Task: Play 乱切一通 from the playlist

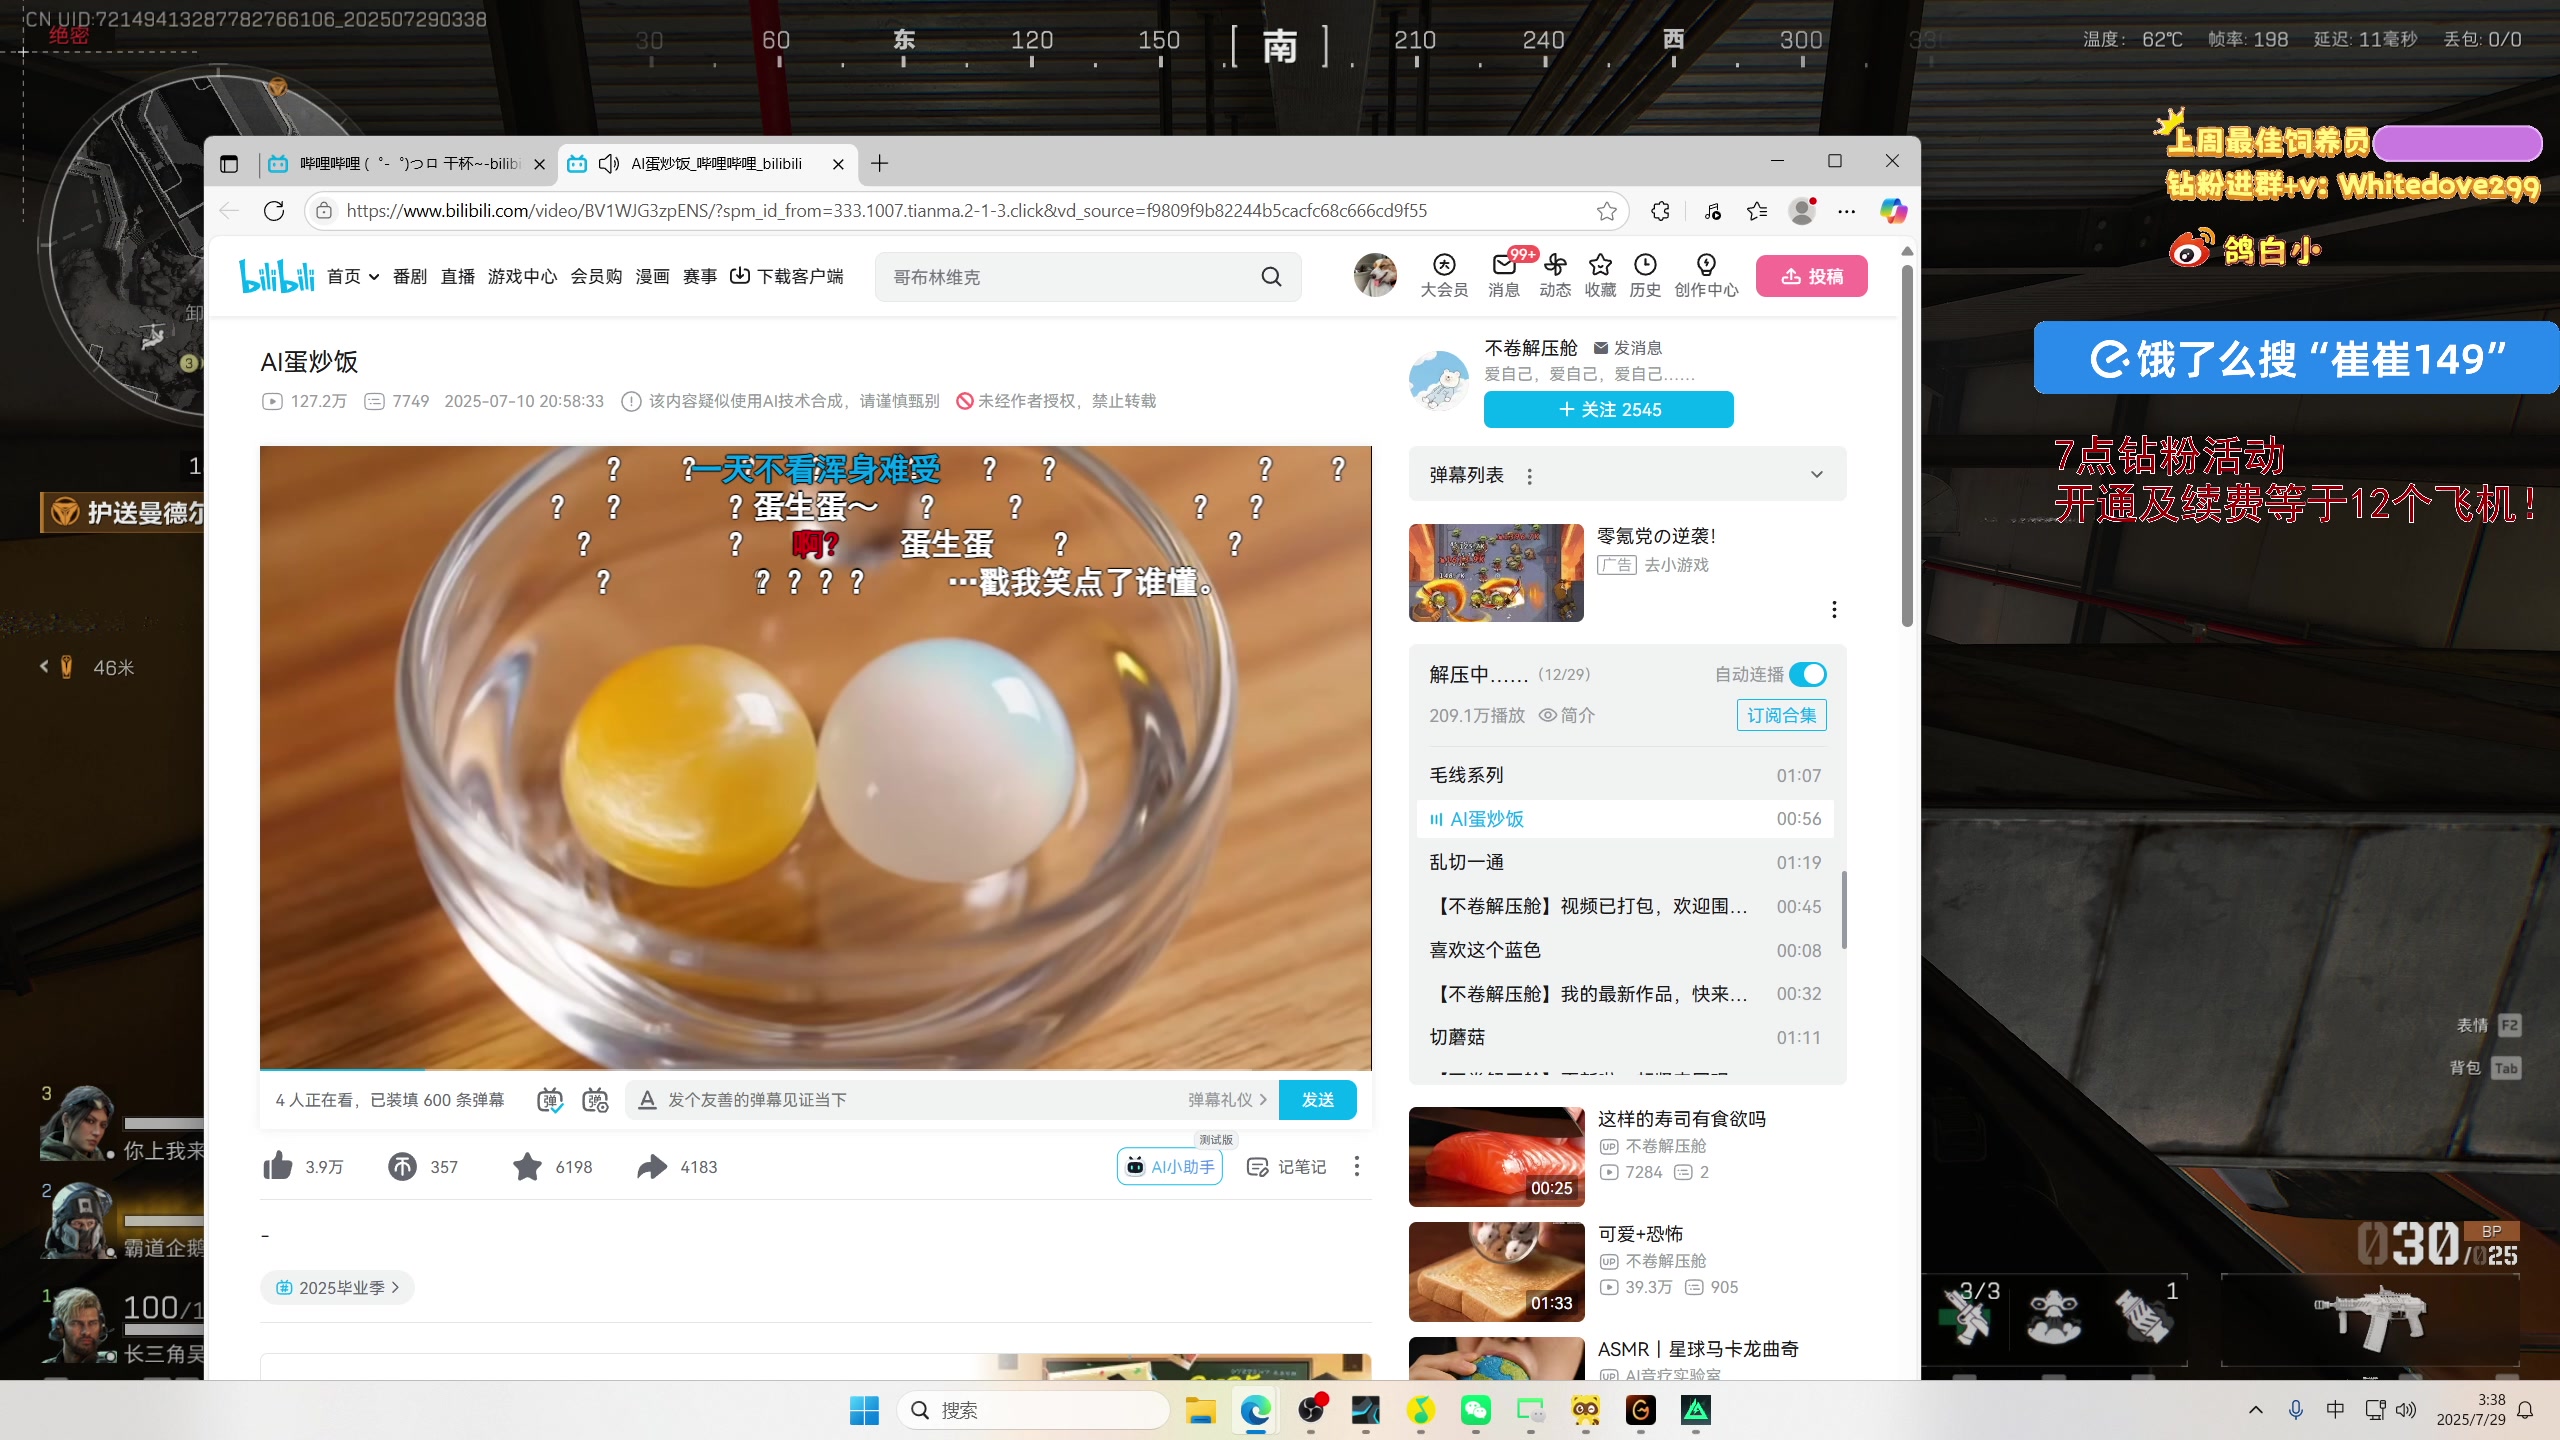Action: 1625,863
